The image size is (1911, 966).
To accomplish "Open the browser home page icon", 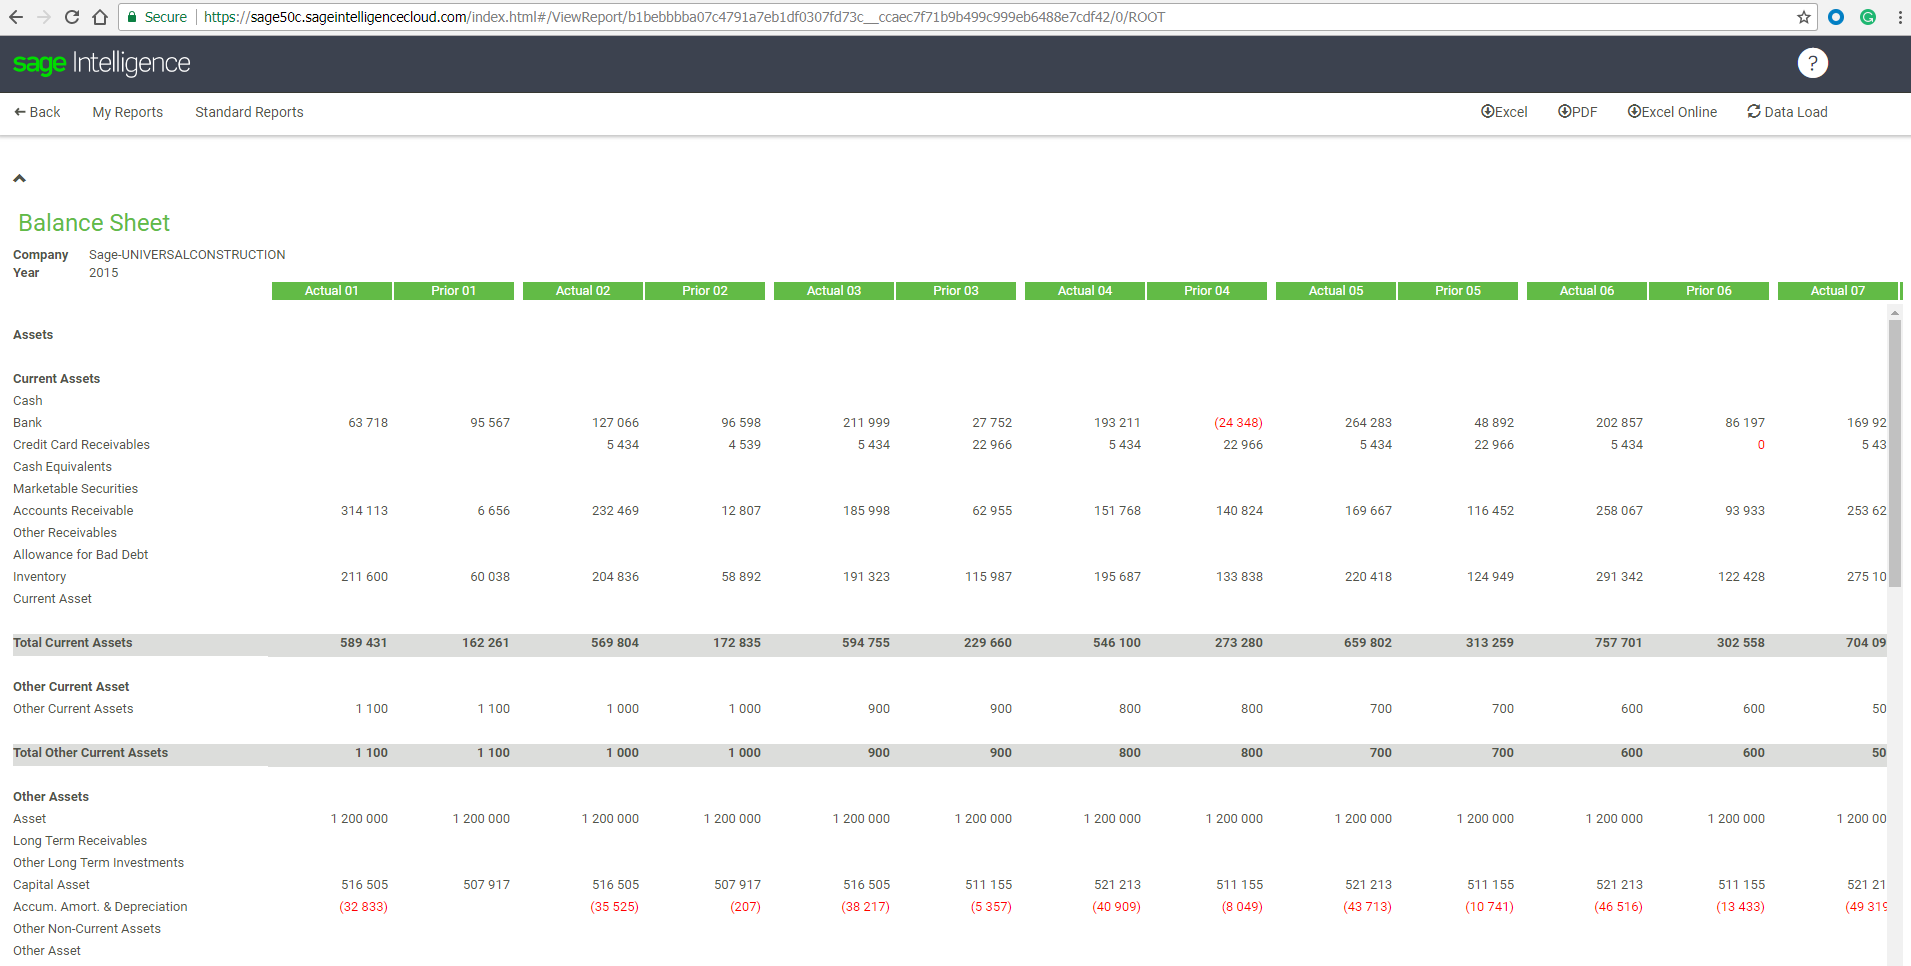I will pyautogui.click(x=100, y=17).
